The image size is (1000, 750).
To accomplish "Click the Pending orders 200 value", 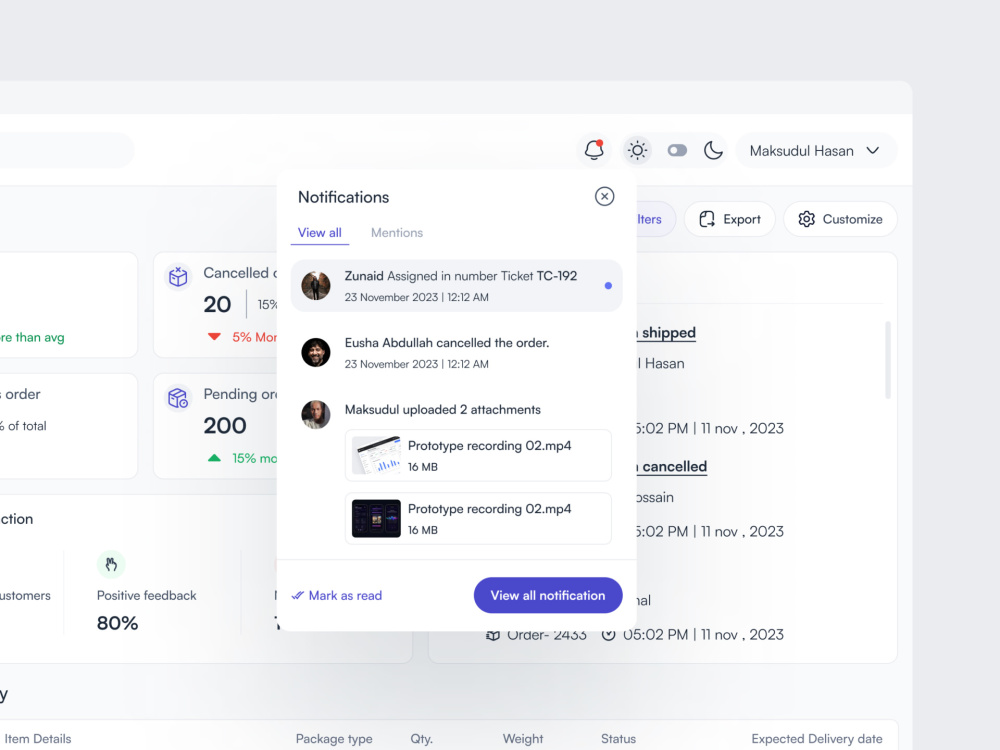I will click(224, 425).
